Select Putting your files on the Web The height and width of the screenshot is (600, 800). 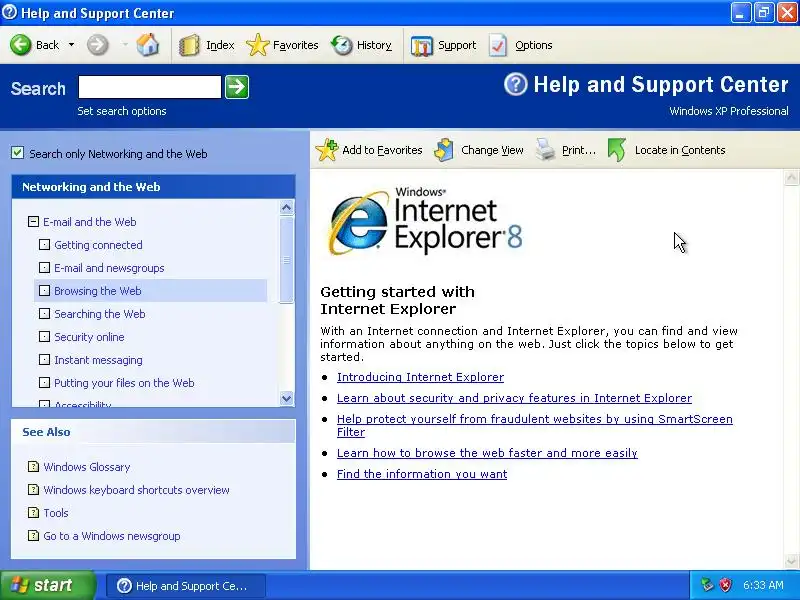[x=124, y=383]
